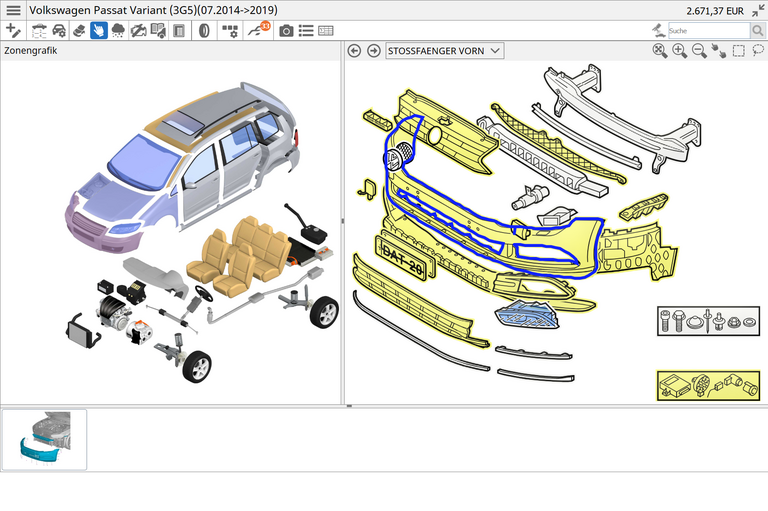Click the engine block in the Zonengrafik
Viewport: 768px width, 511px height.
pos(114,311)
